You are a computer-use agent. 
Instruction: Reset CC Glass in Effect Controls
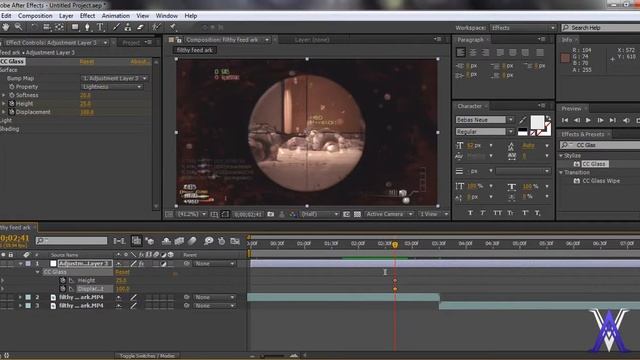coord(87,61)
